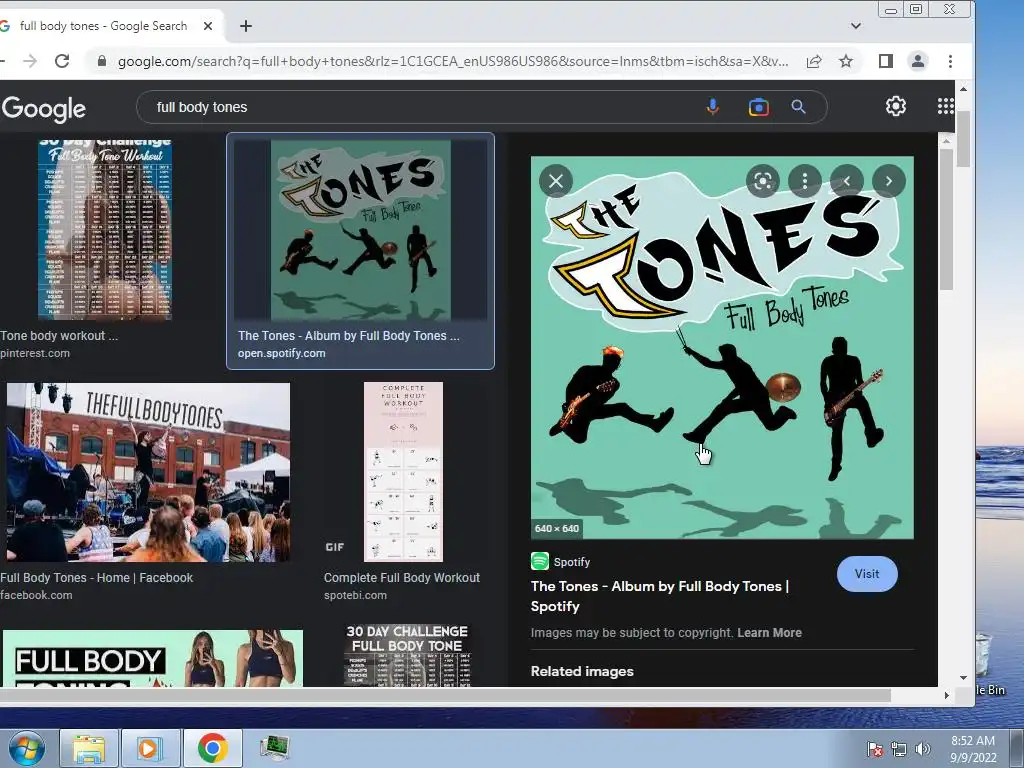Open the Full Body Toning banner thumbnail
Screen dimensions: 1024x768
[153, 658]
